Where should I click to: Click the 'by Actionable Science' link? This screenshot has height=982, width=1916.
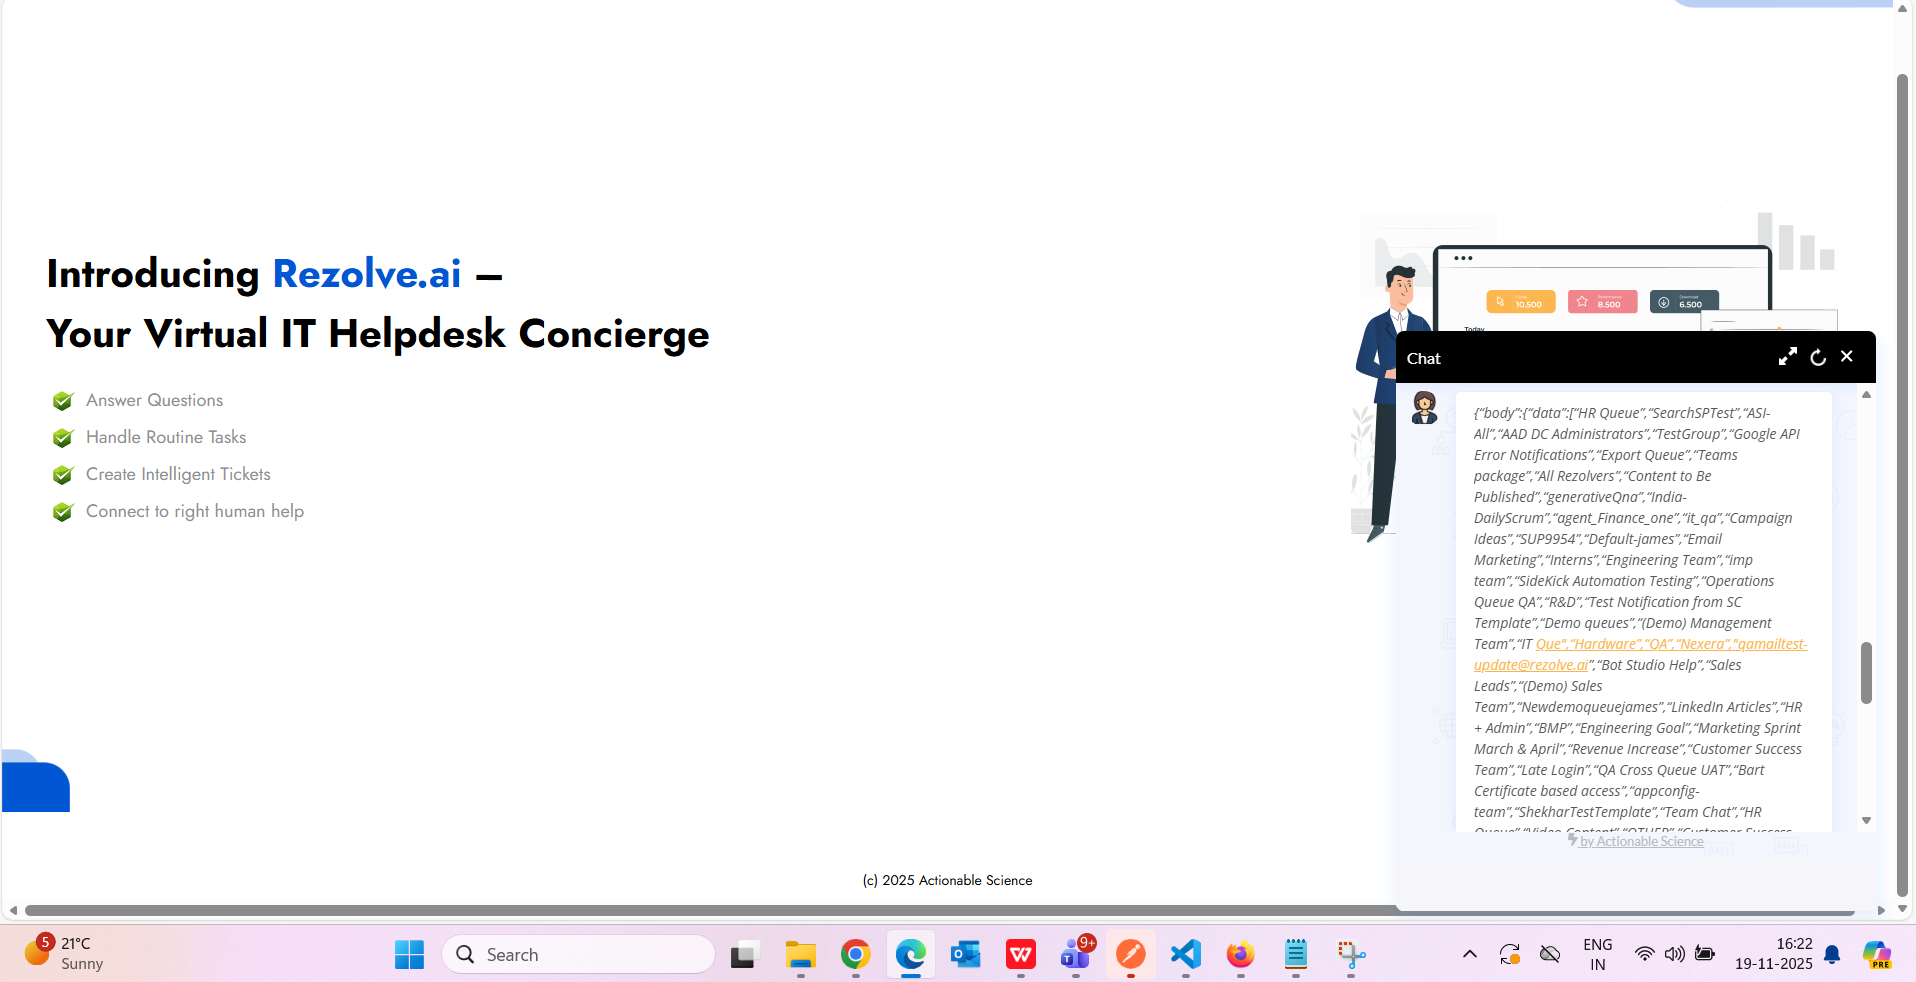click(1641, 841)
